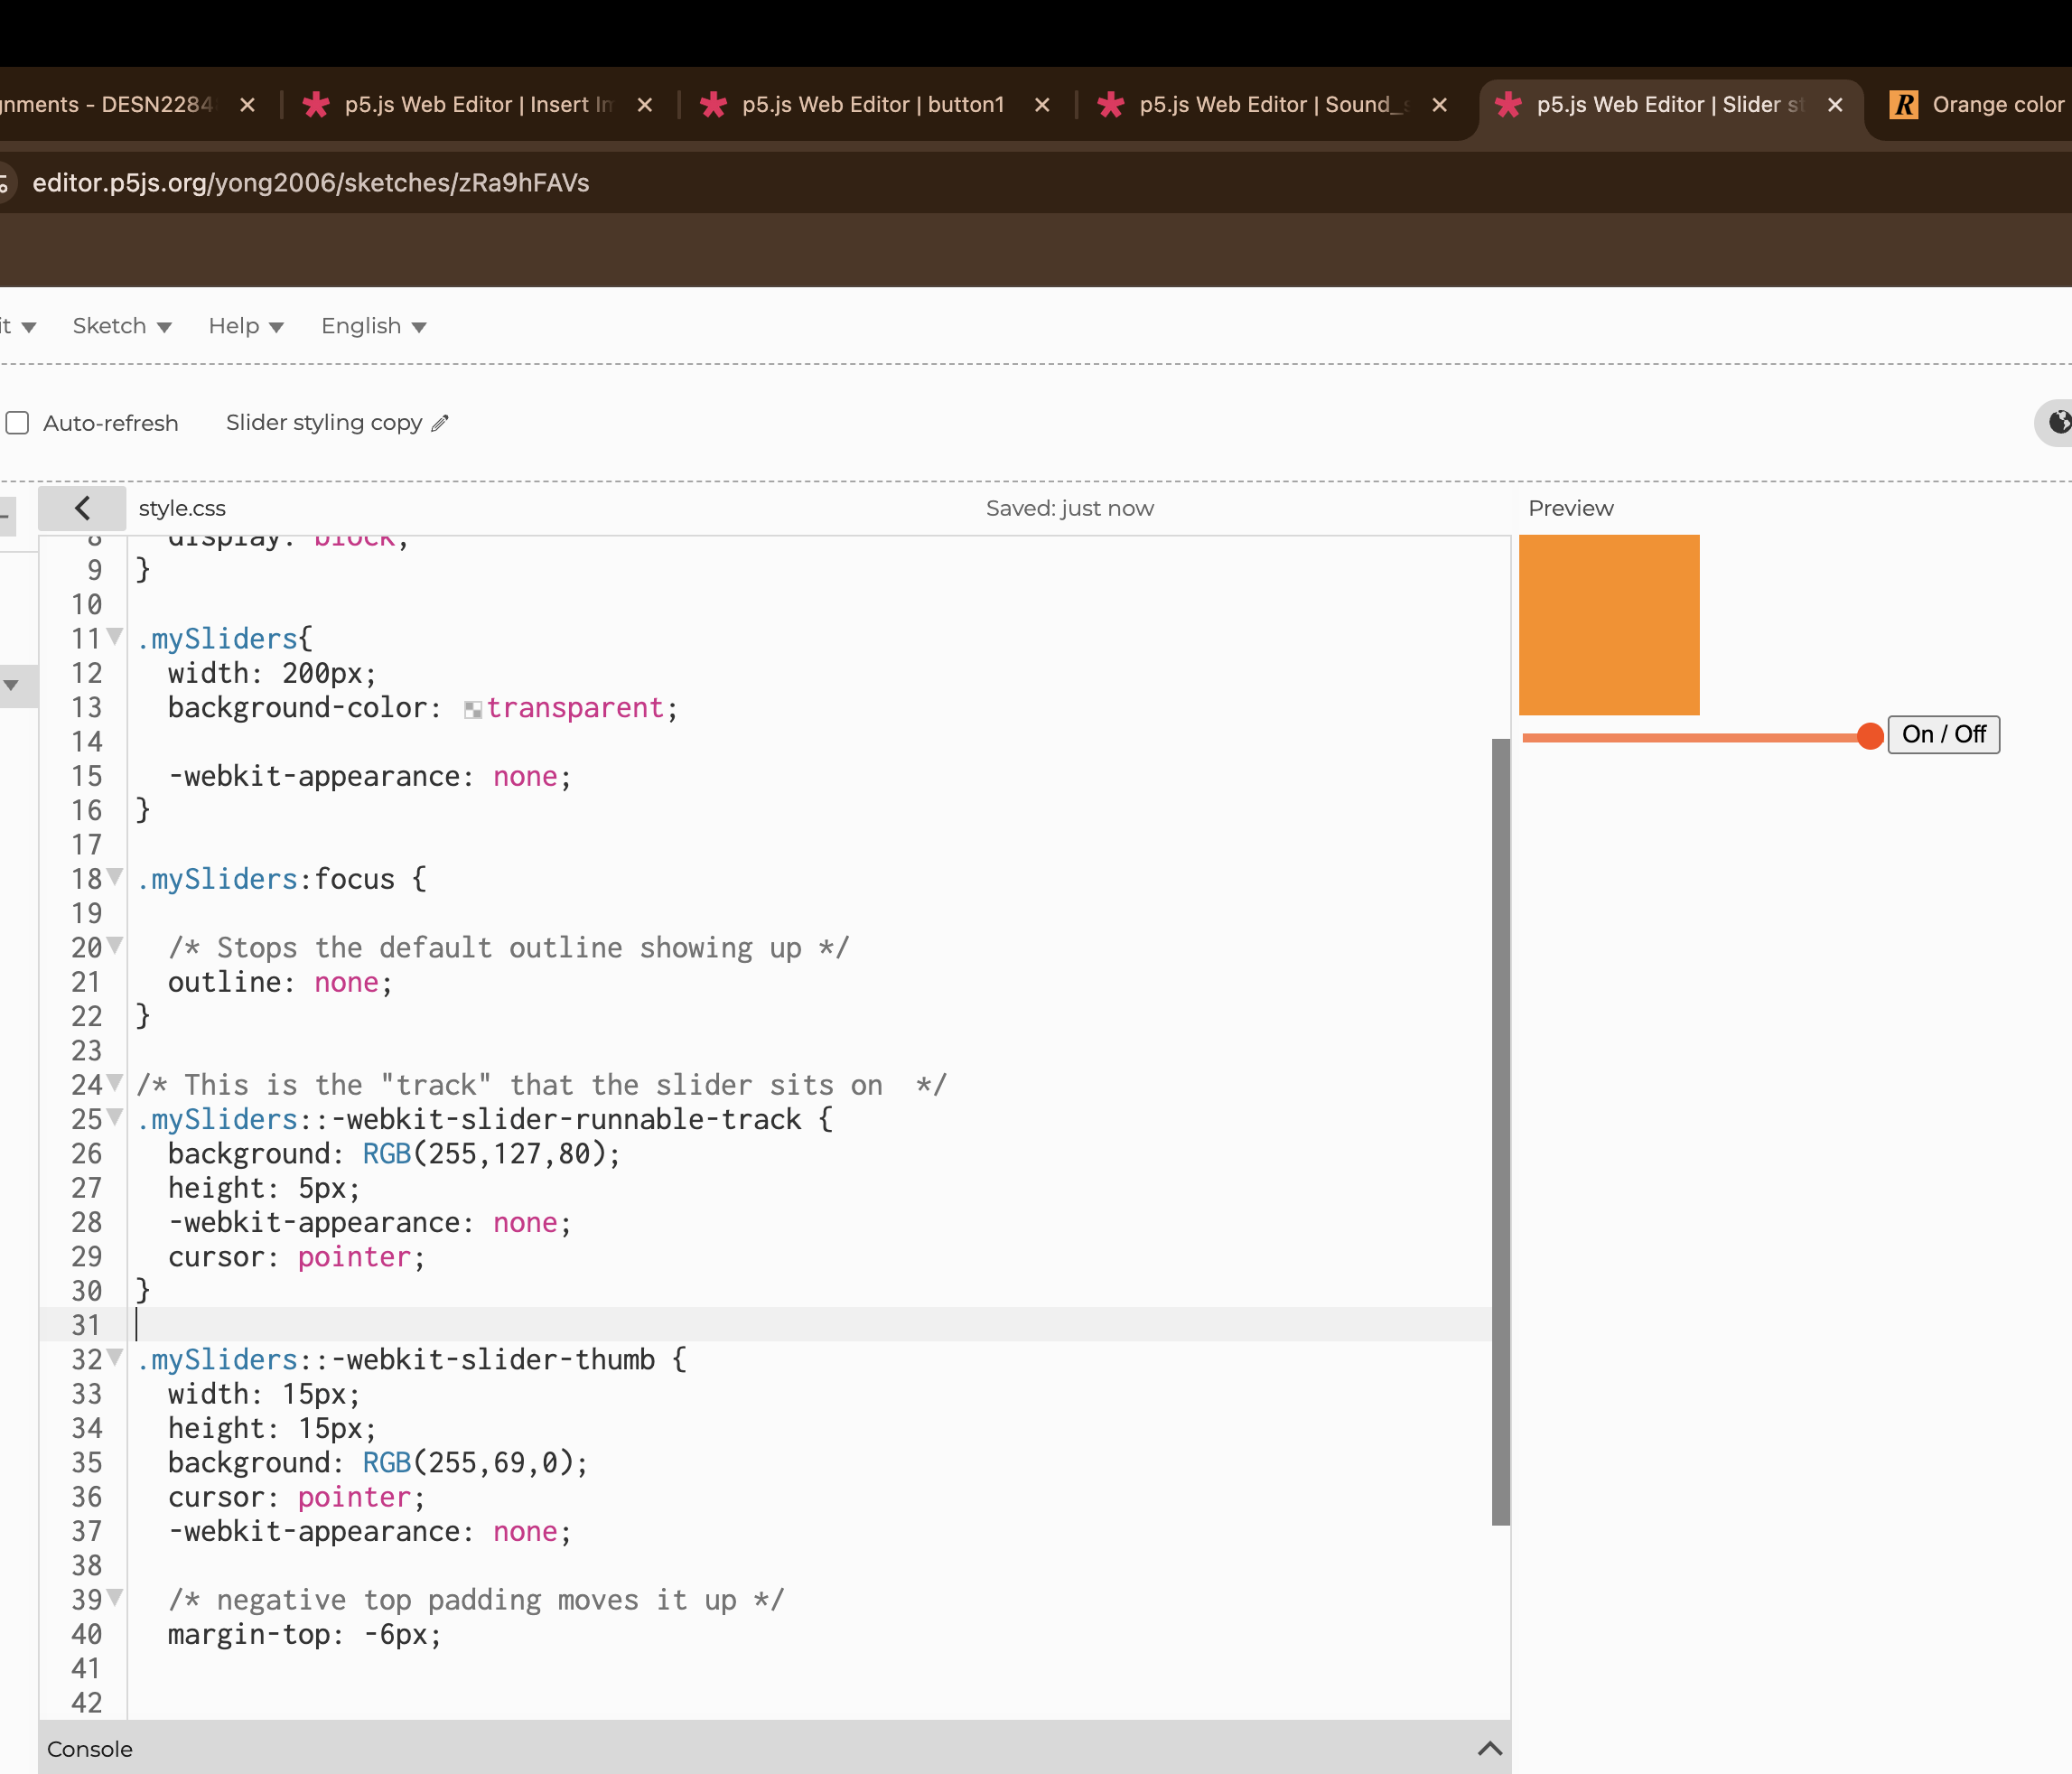Fold code at line 25 arrow
The width and height of the screenshot is (2072, 1774).
(x=115, y=1117)
